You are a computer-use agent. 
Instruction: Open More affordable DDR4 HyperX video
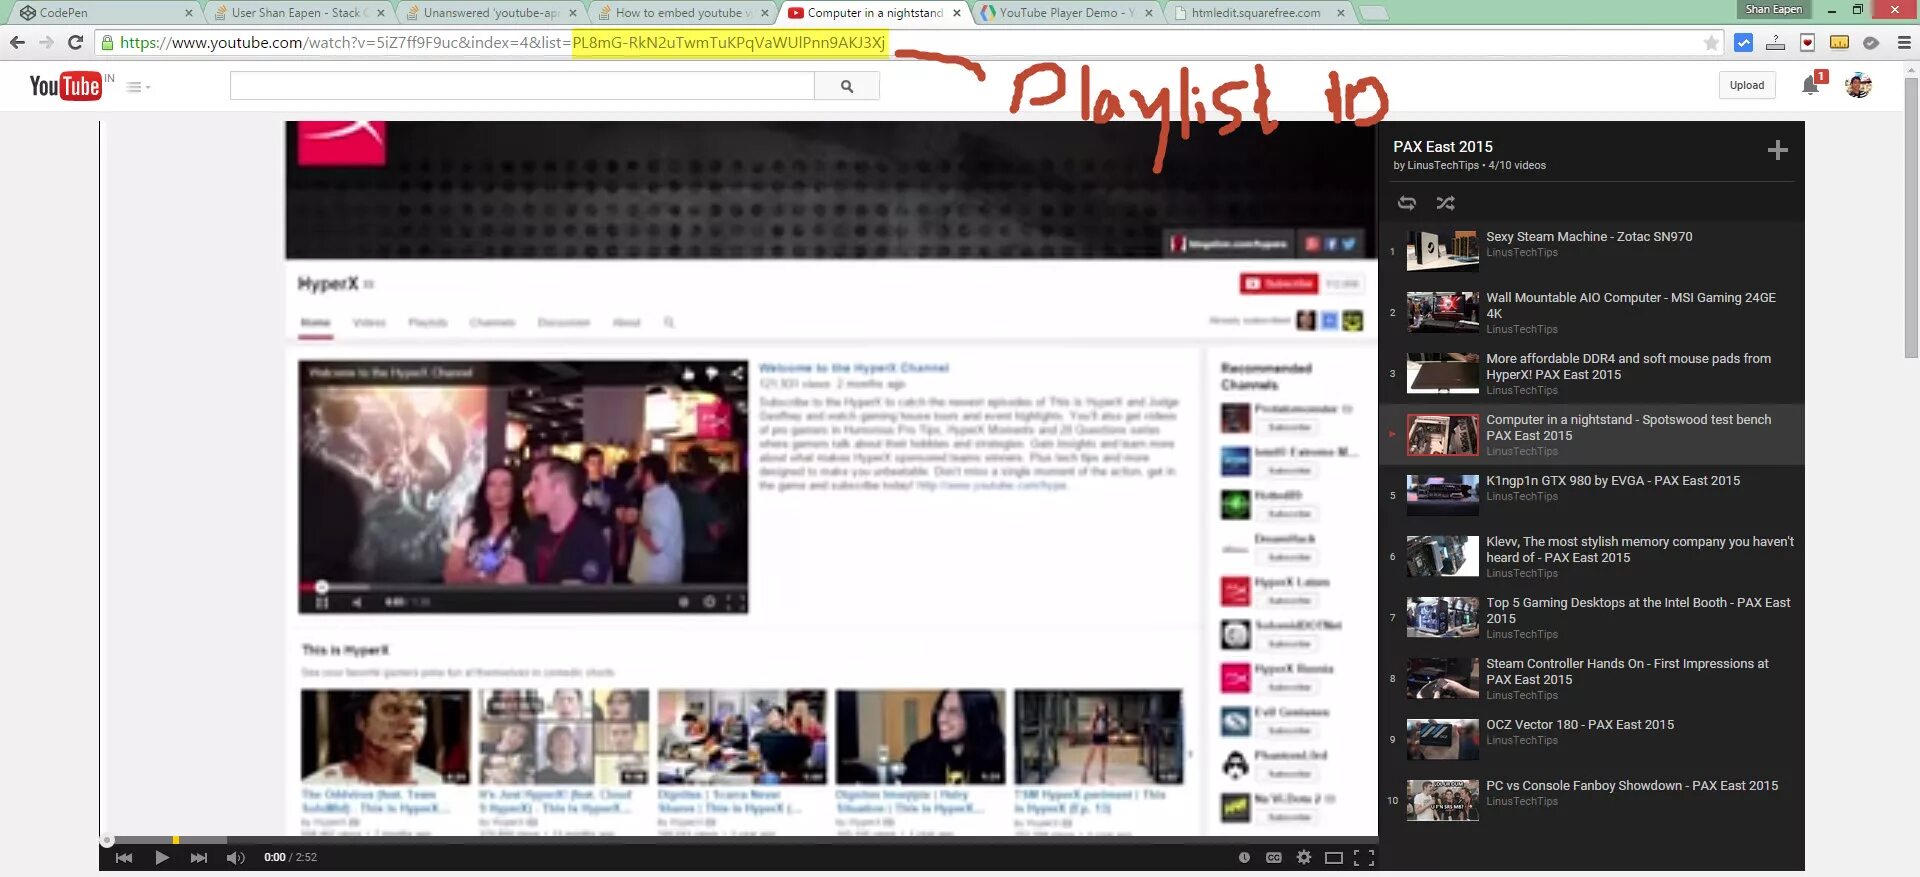pos(1628,366)
